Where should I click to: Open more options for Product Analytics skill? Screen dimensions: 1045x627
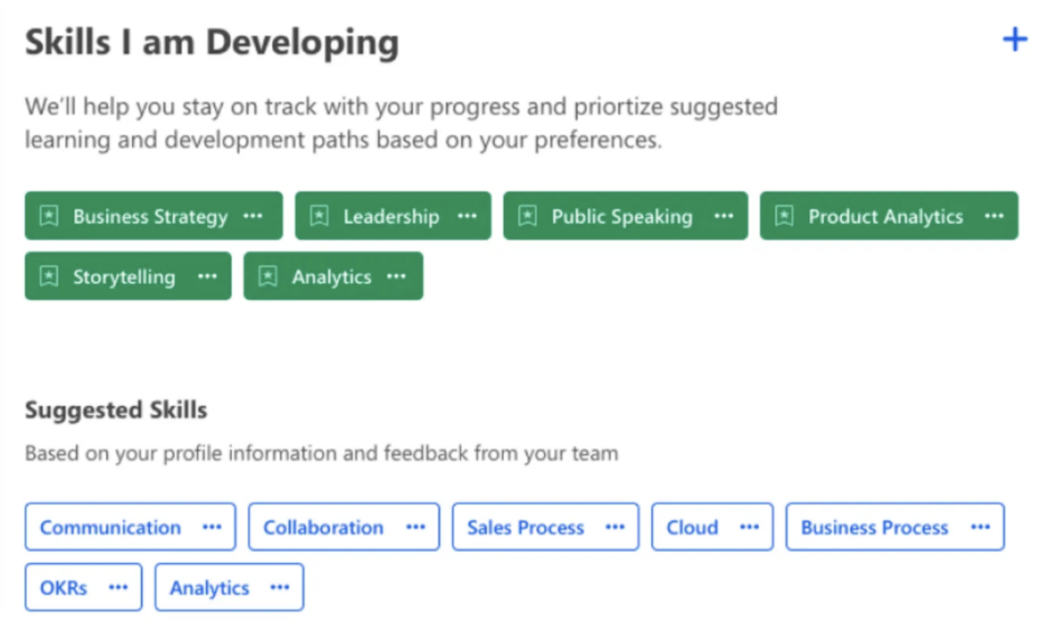point(993,216)
